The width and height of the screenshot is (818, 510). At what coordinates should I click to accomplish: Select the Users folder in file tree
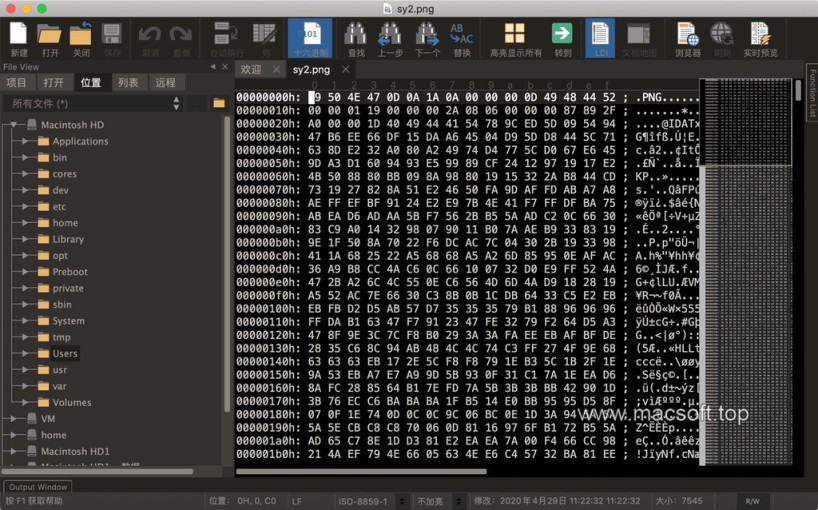[x=65, y=354]
